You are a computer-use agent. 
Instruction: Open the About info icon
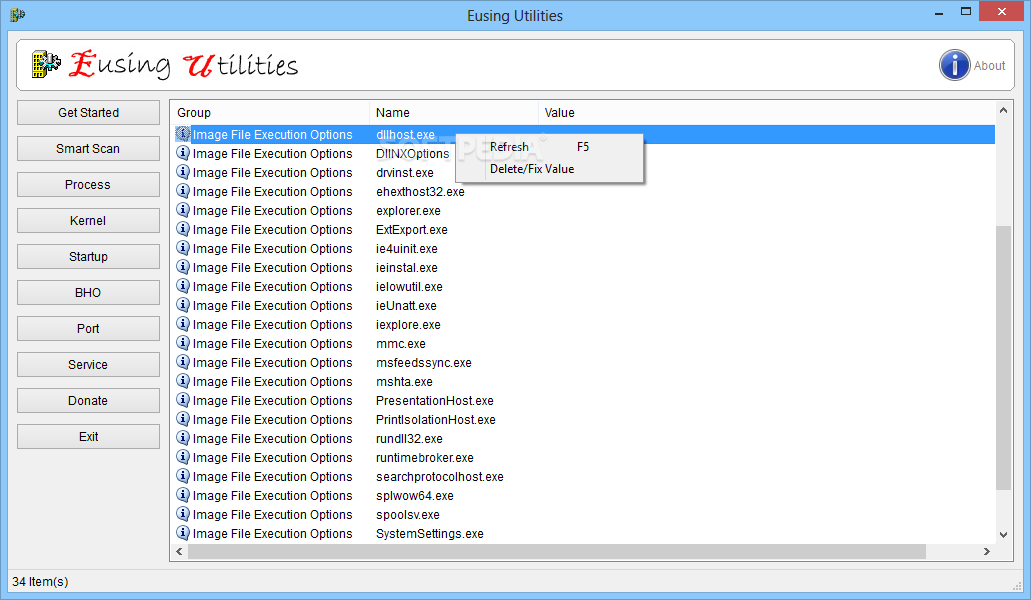(954, 65)
